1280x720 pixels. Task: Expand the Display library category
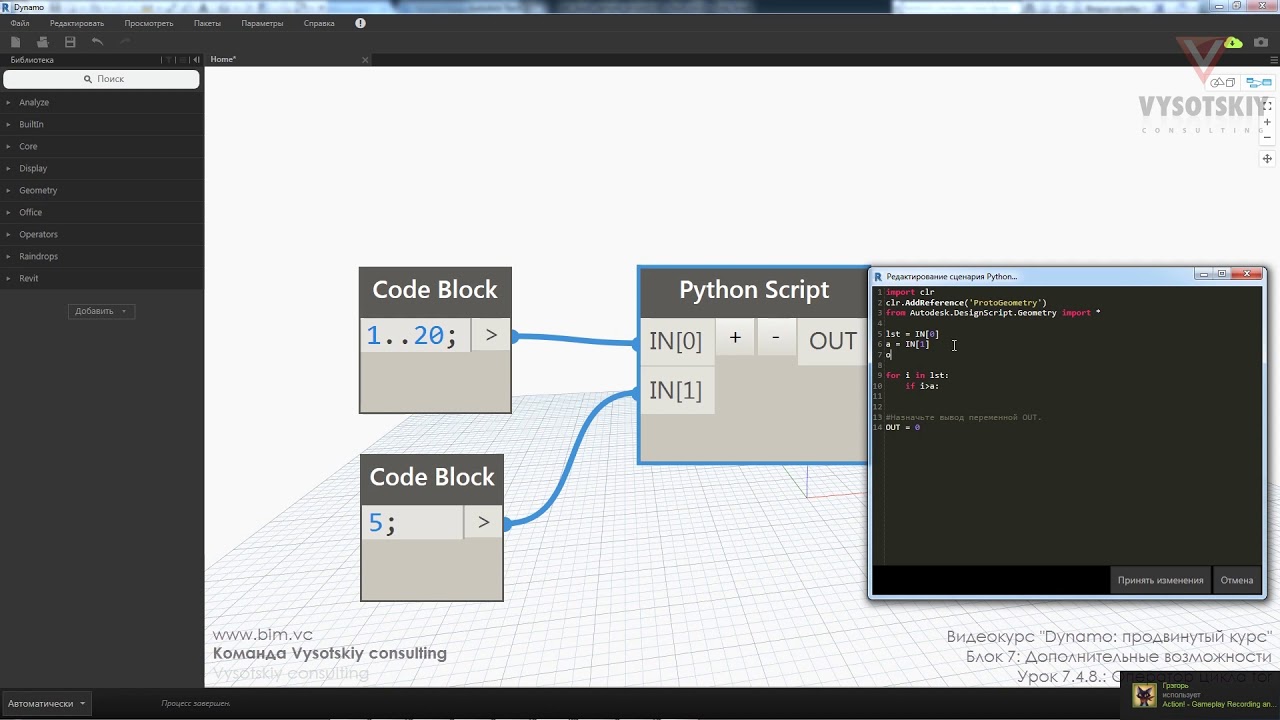[x=102, y=168]
